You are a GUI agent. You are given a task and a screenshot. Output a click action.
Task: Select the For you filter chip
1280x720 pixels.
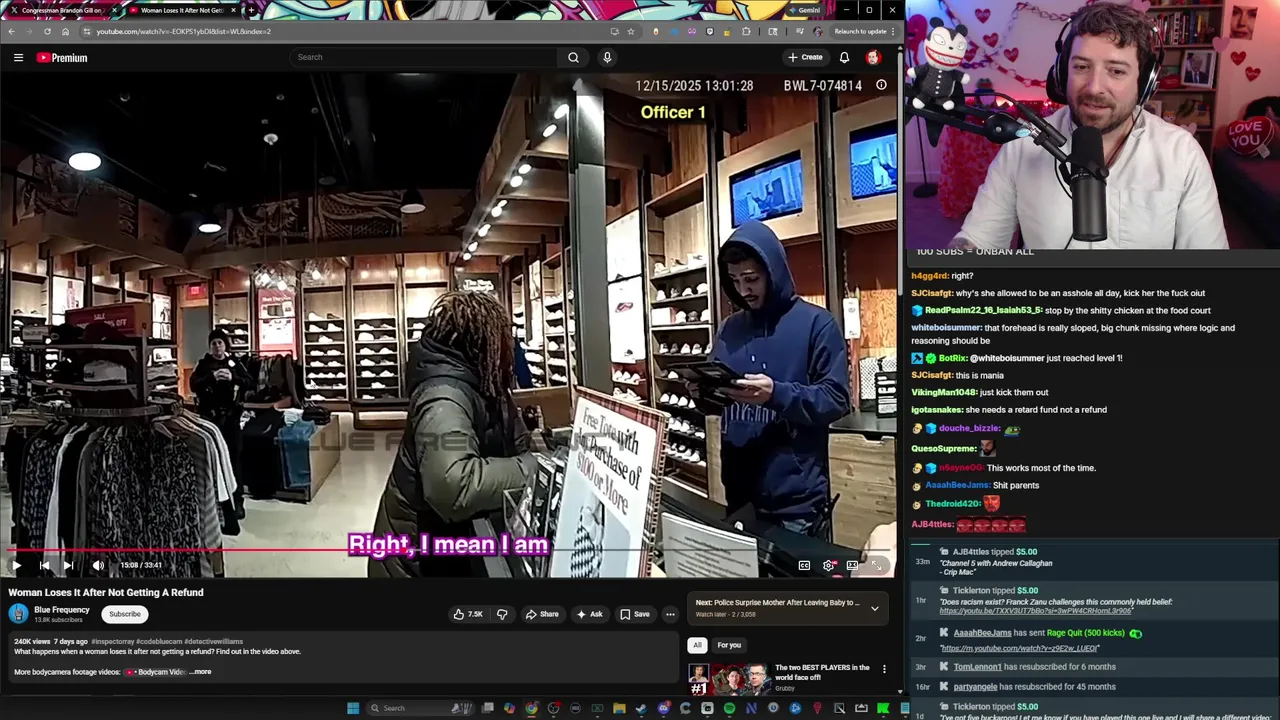729,645
